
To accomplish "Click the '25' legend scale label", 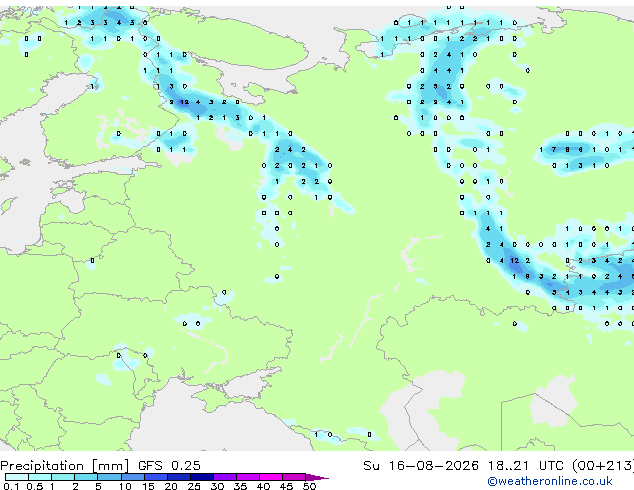I will pyautogui.click(x=194, y=486).
